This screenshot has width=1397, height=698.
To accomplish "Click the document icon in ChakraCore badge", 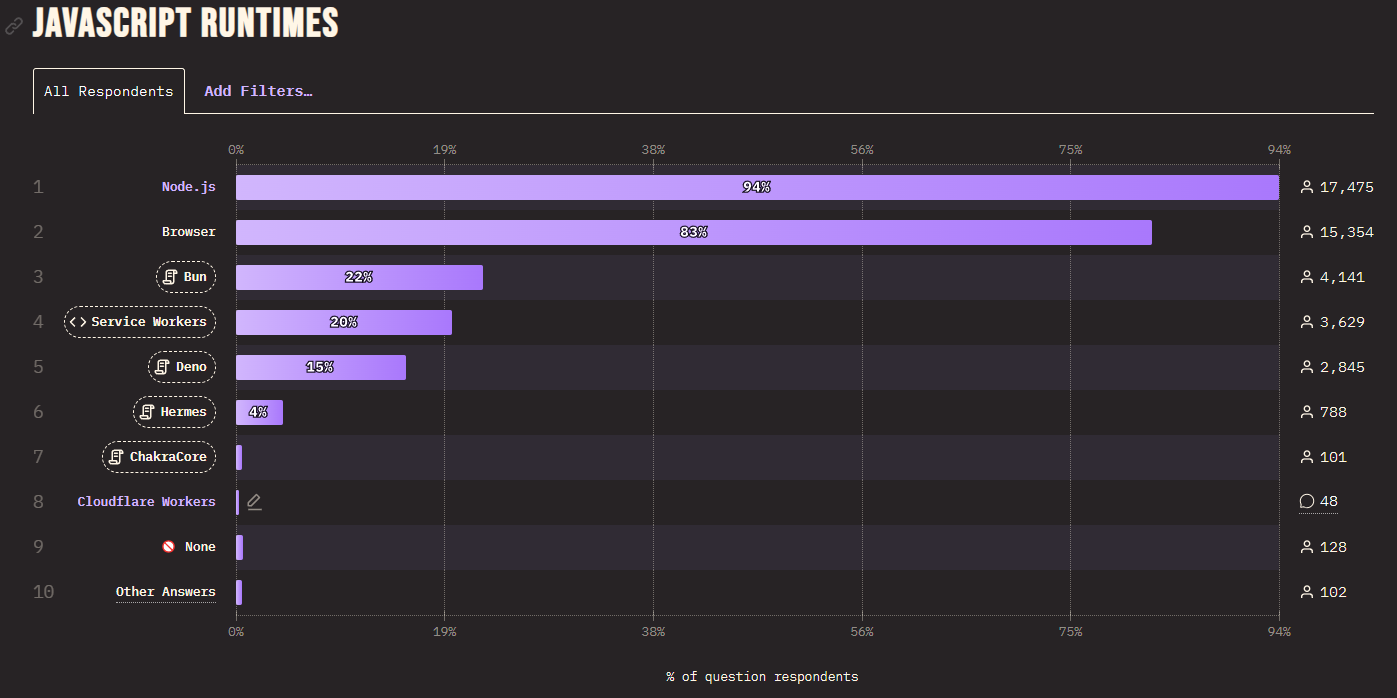I will pos(116,457).
